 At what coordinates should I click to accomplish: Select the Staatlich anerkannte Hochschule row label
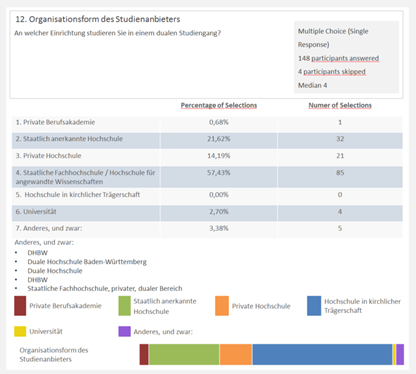(69, 139)
